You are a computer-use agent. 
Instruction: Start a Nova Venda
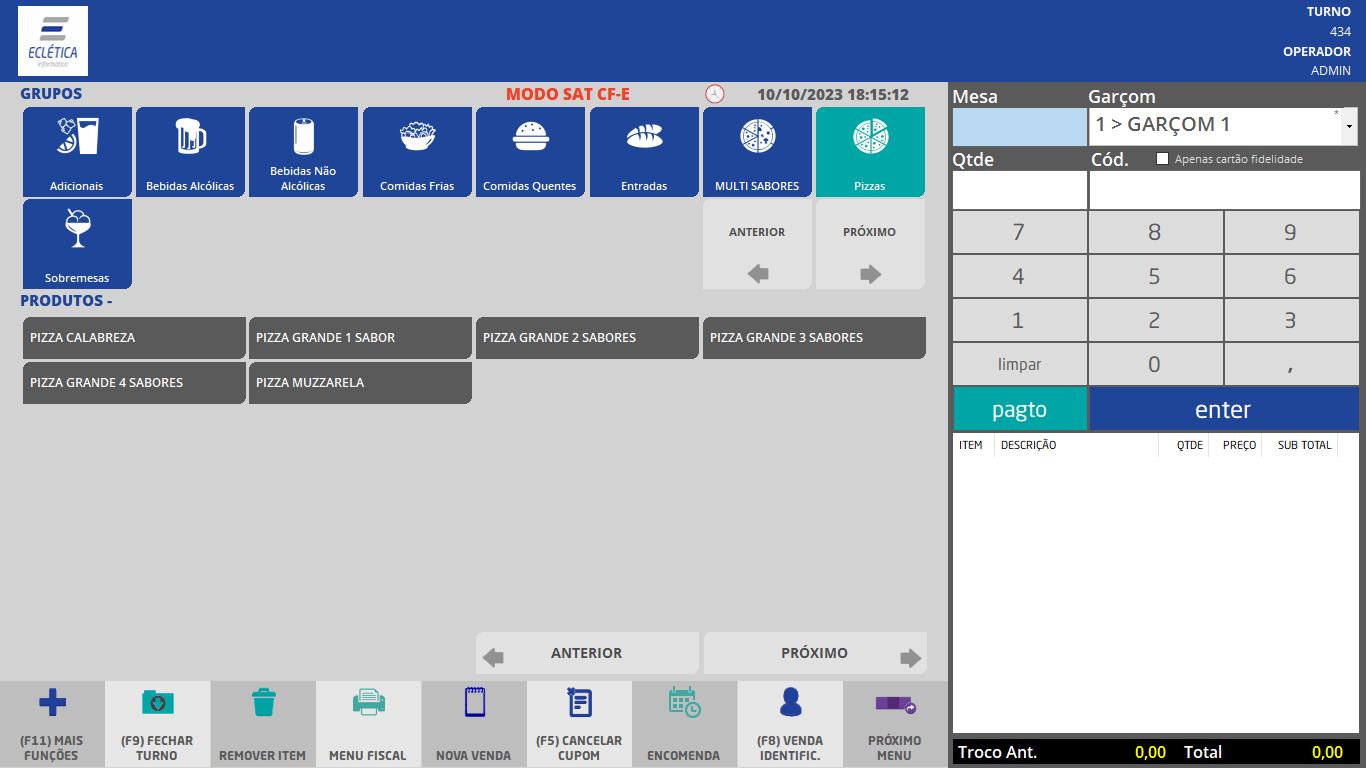[x=474, y=724]
